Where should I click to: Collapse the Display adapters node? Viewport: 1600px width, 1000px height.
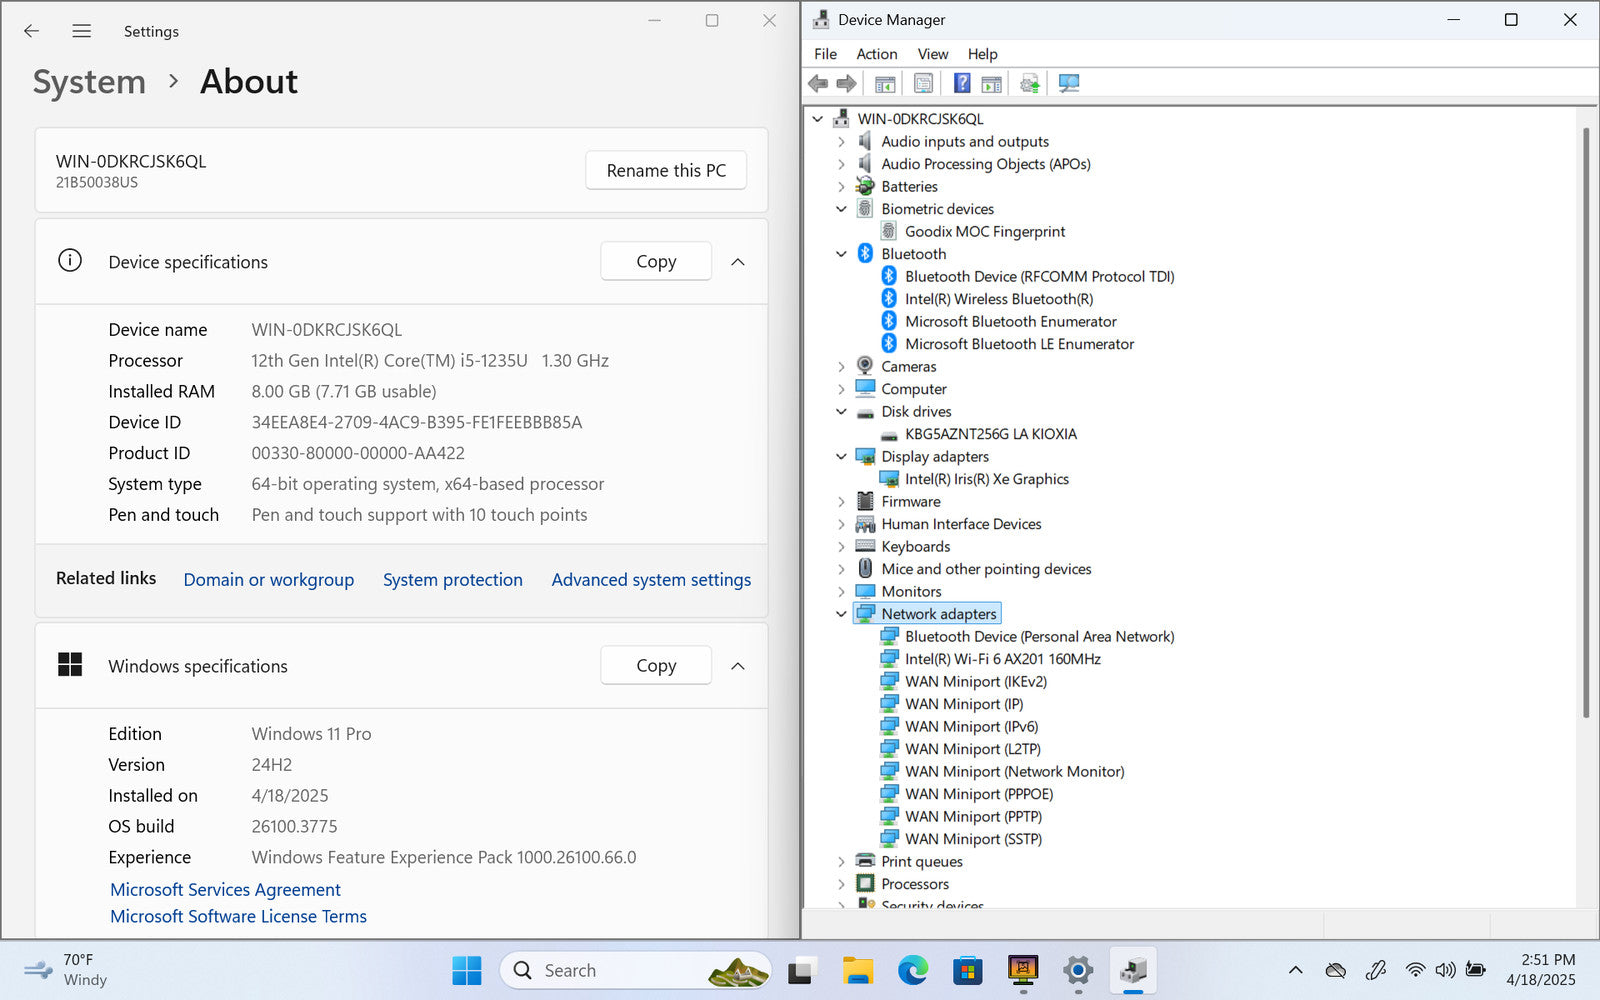click(x=841, y=457)
